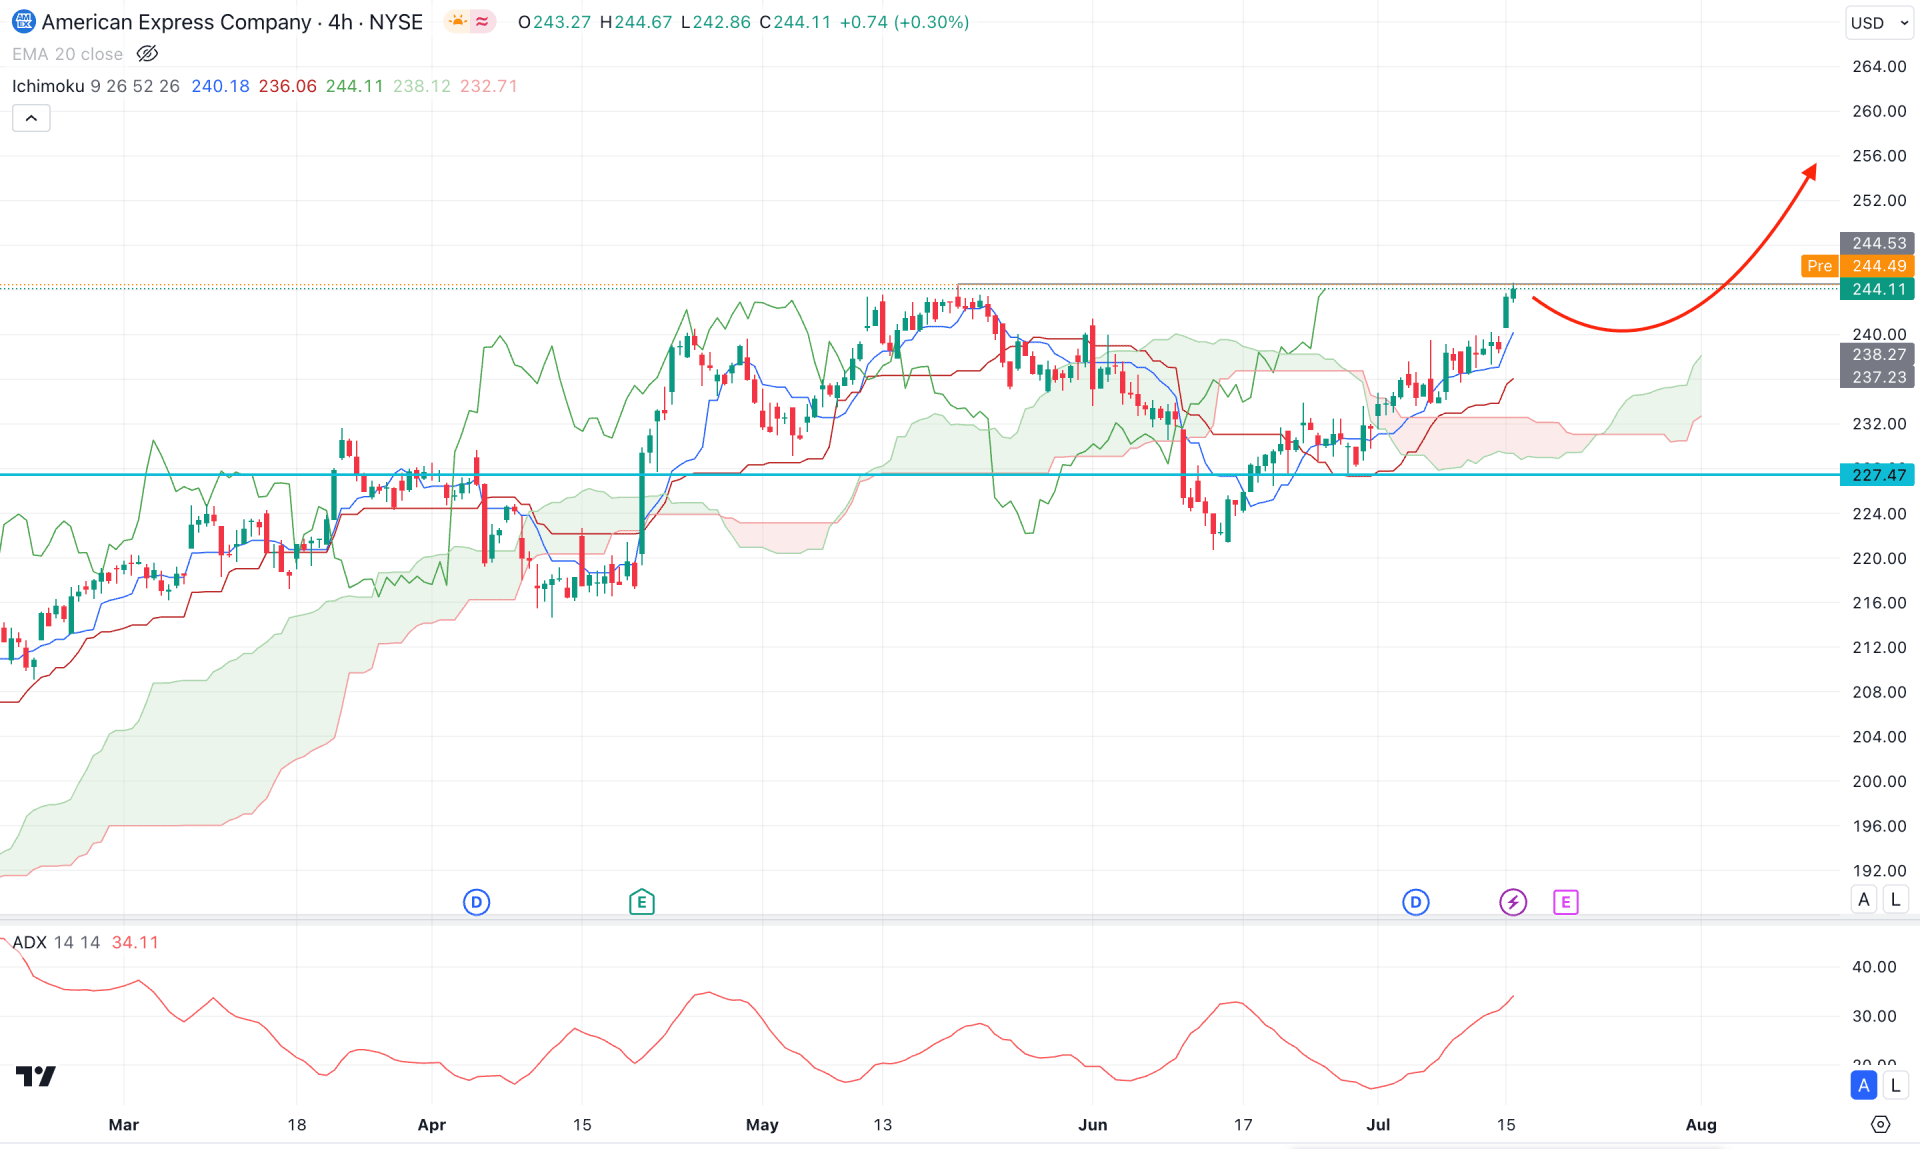
Task: Click the ADX value 34.11
Action: tap(135, 942)
